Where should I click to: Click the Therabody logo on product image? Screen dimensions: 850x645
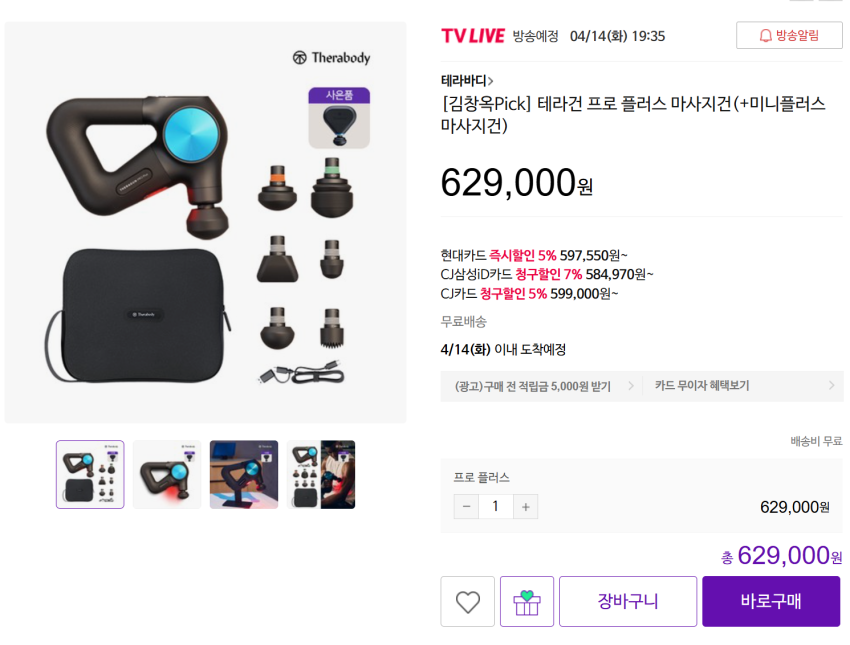tap(331, 57)
